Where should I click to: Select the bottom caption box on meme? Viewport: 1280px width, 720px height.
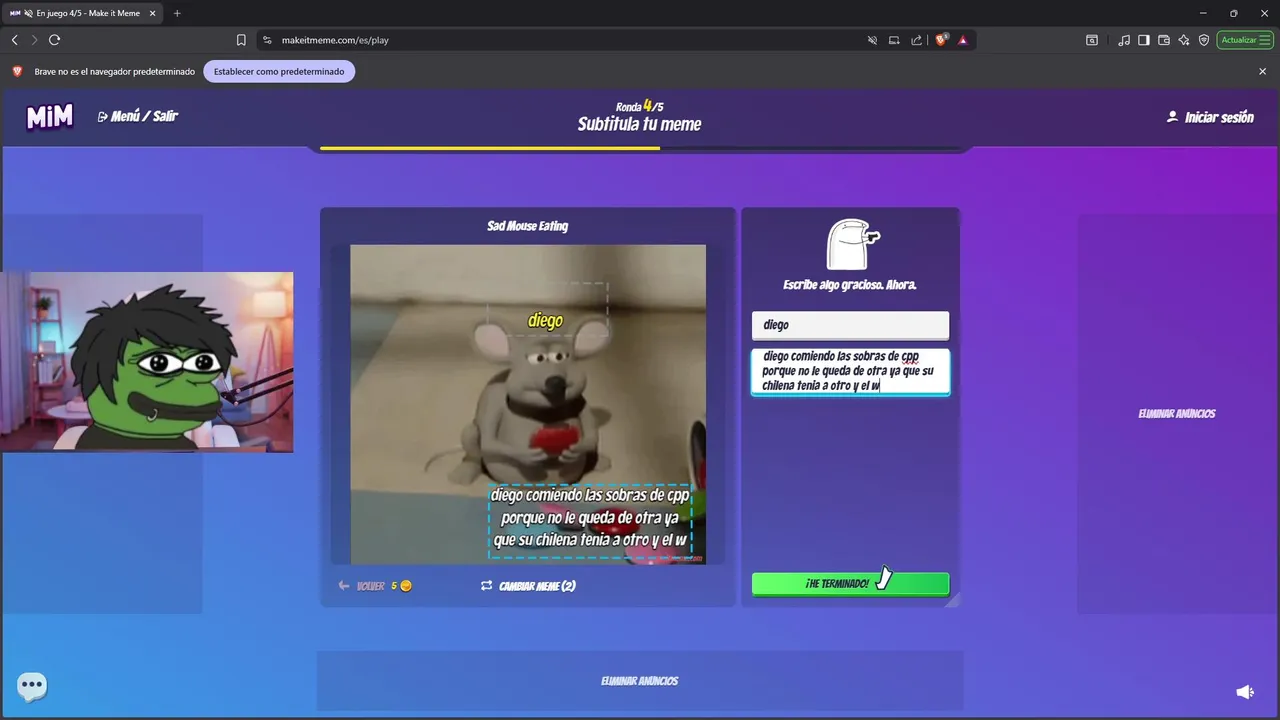pos(590,521)
